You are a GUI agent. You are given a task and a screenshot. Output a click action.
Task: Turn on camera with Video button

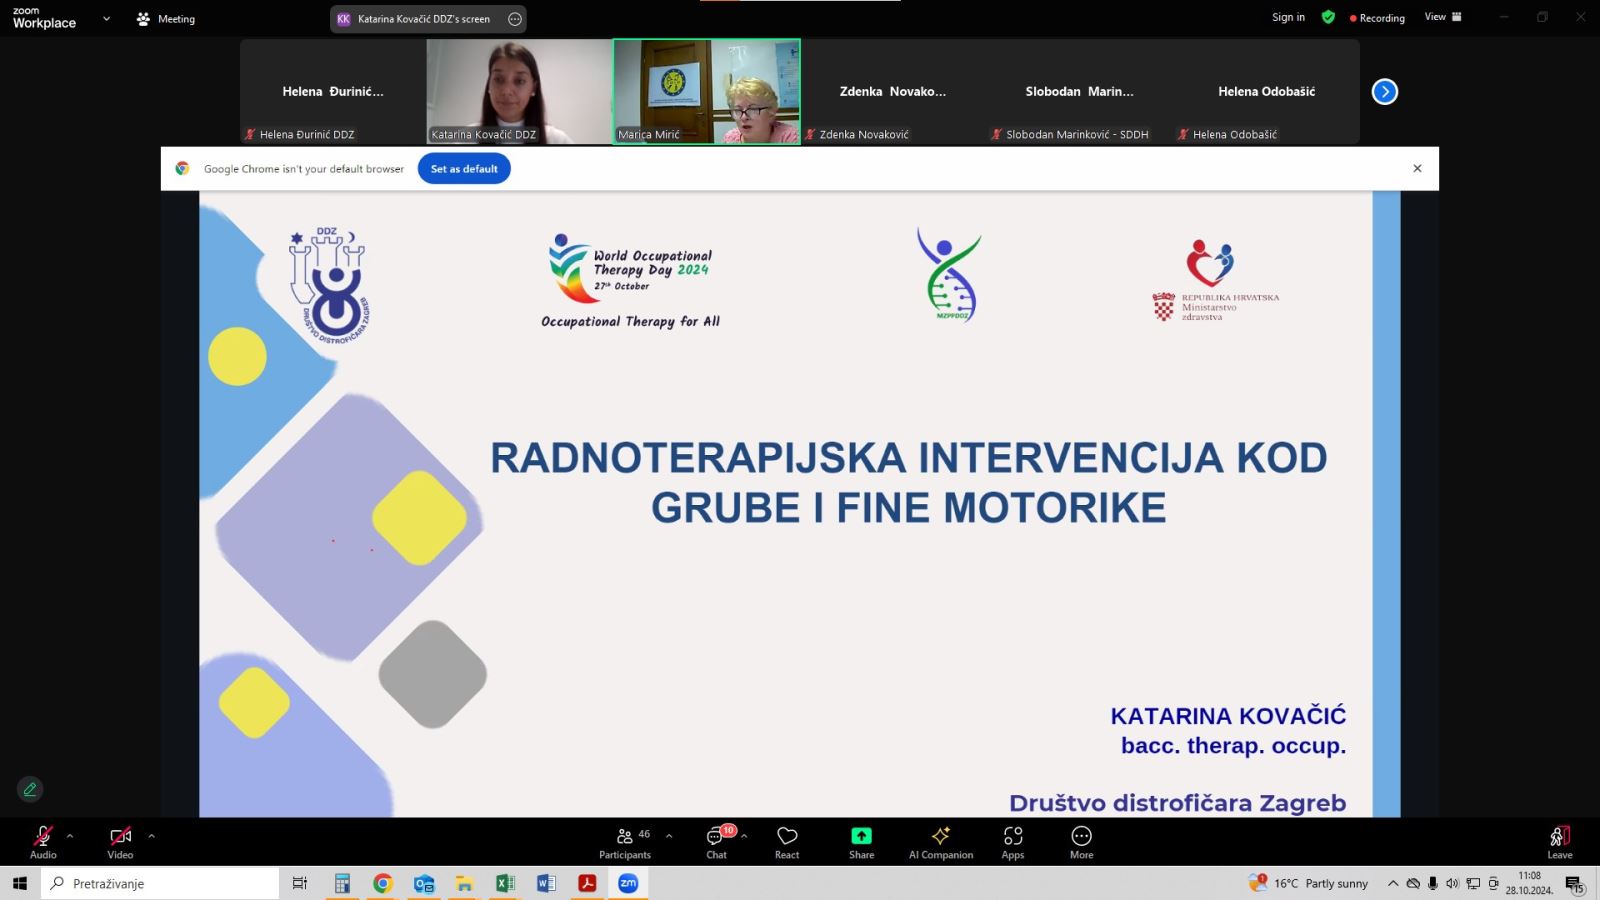[120, 841]
